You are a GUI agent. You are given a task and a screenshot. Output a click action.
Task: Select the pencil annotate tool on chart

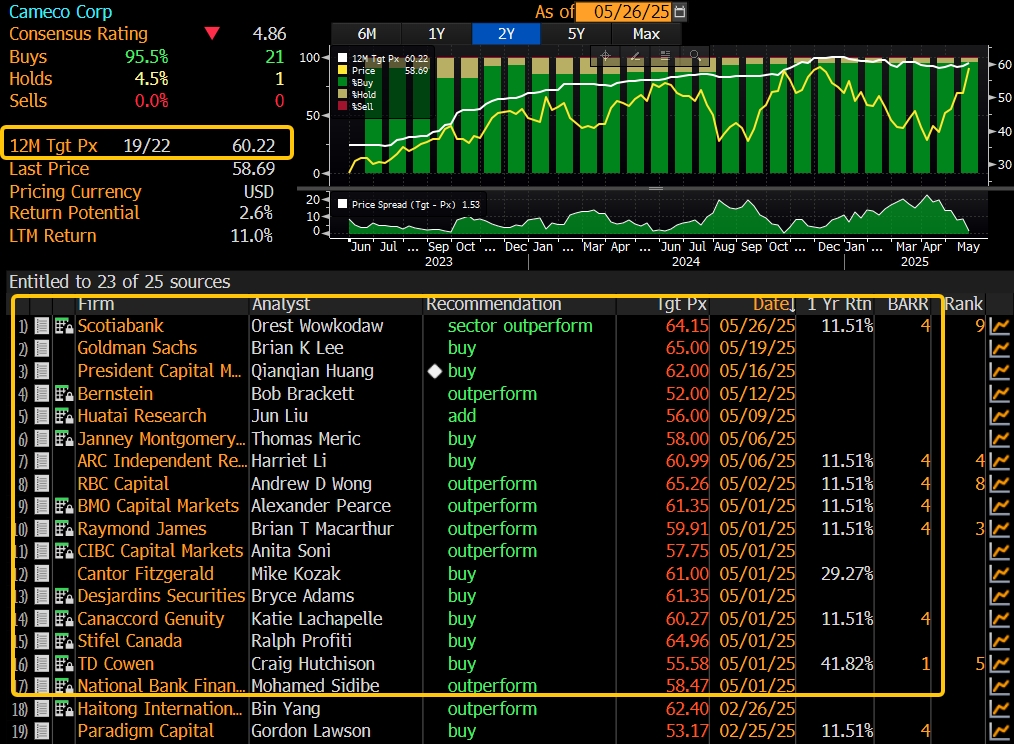click(x=634, y=56)
